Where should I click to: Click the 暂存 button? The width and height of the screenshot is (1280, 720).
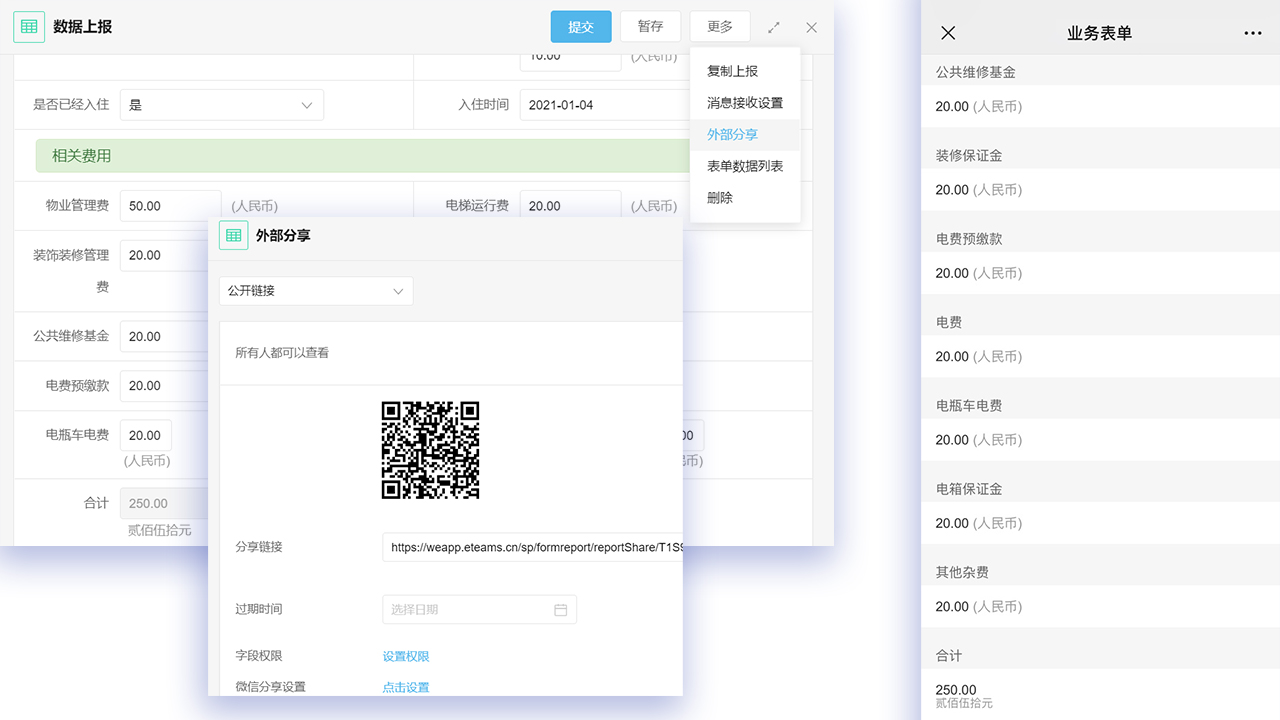coord(650,27)
